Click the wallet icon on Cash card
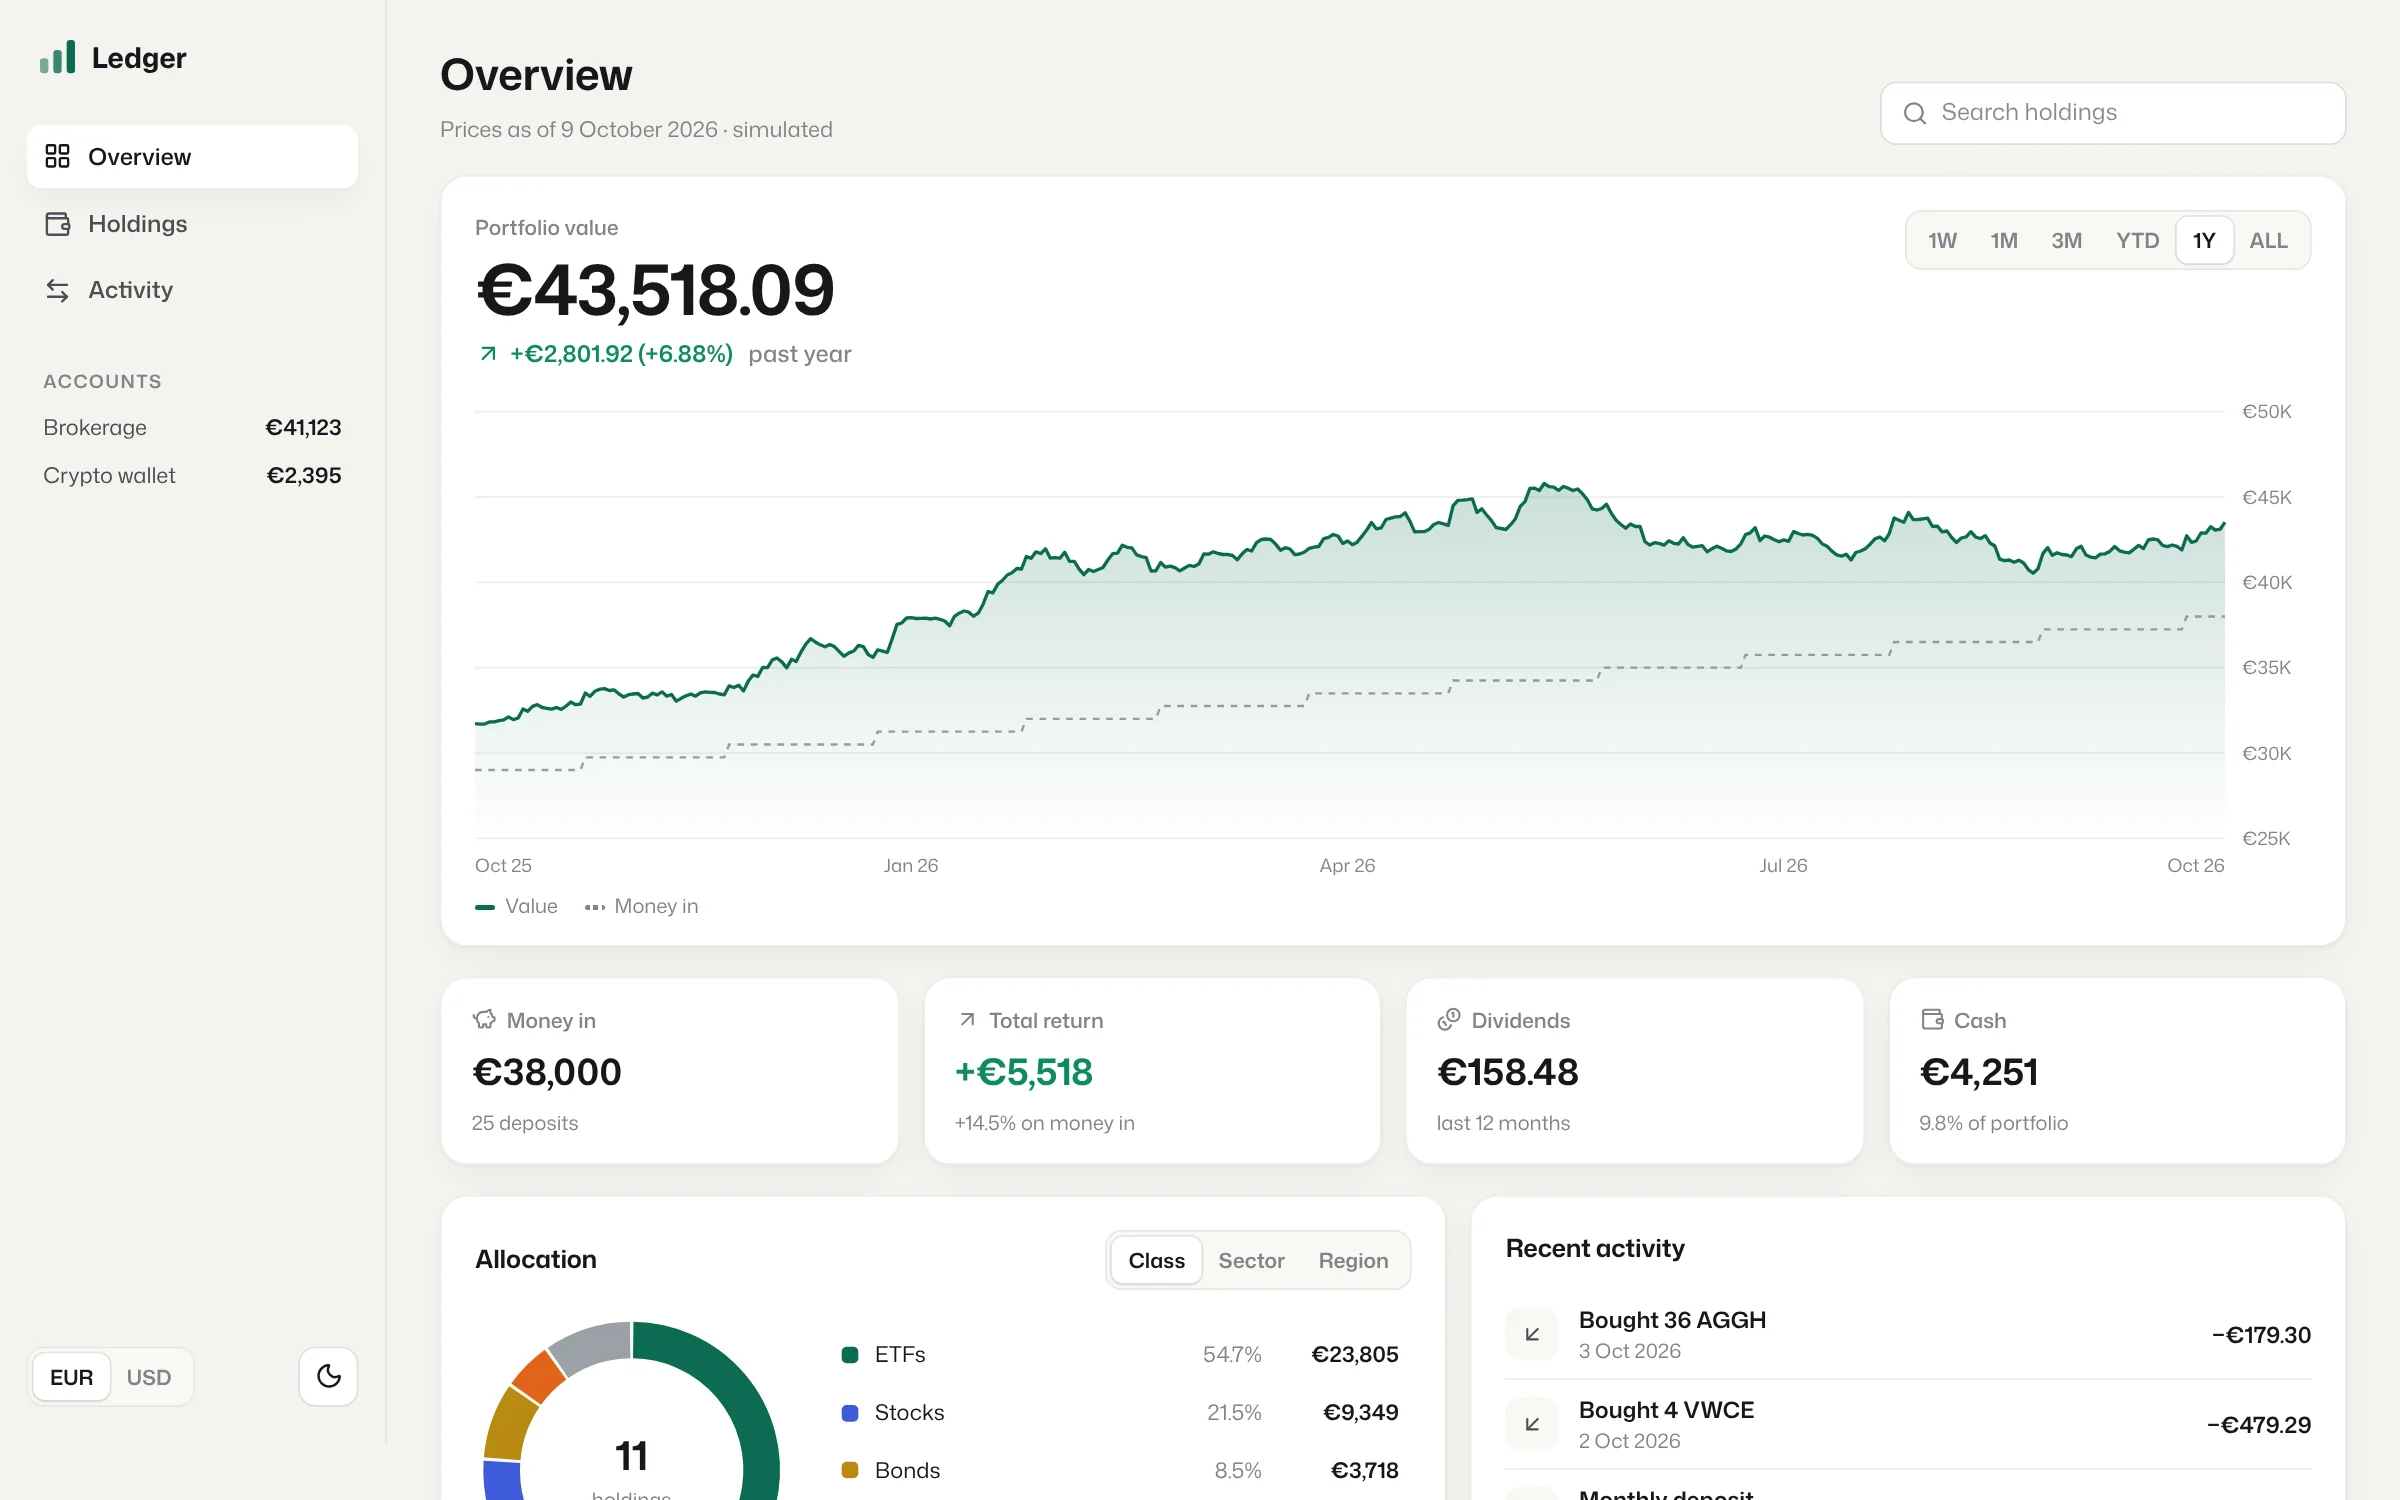 tap(1932, 1020)
